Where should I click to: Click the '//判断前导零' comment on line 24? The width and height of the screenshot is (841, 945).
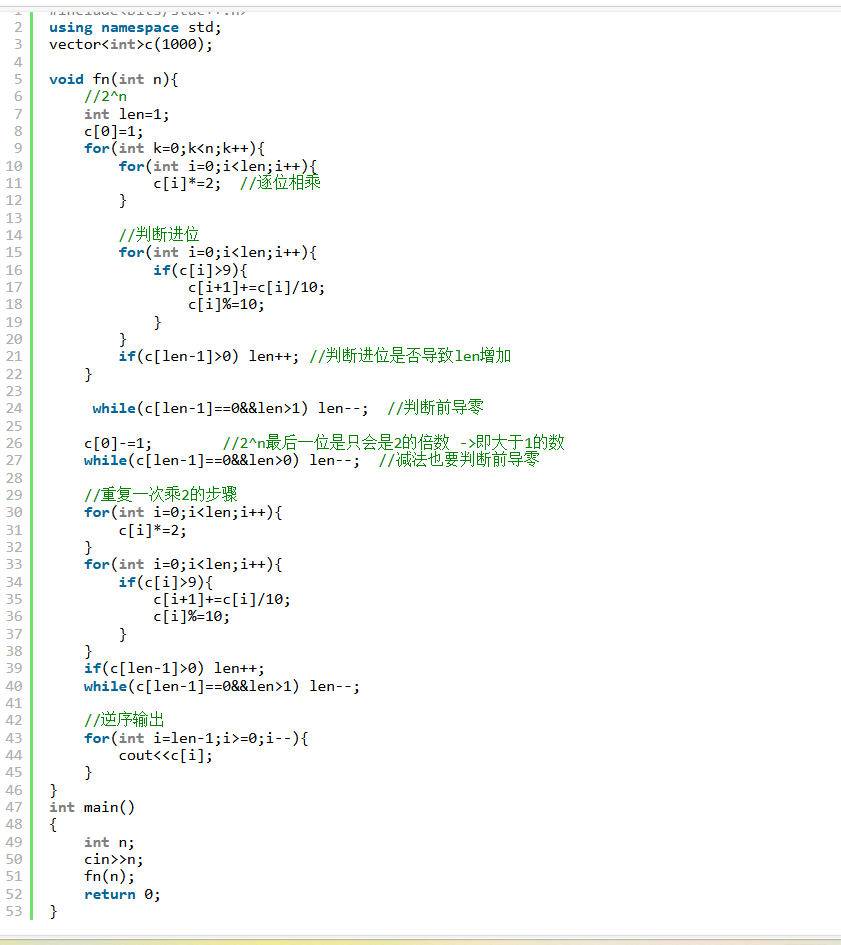click(x=435, y=408)
